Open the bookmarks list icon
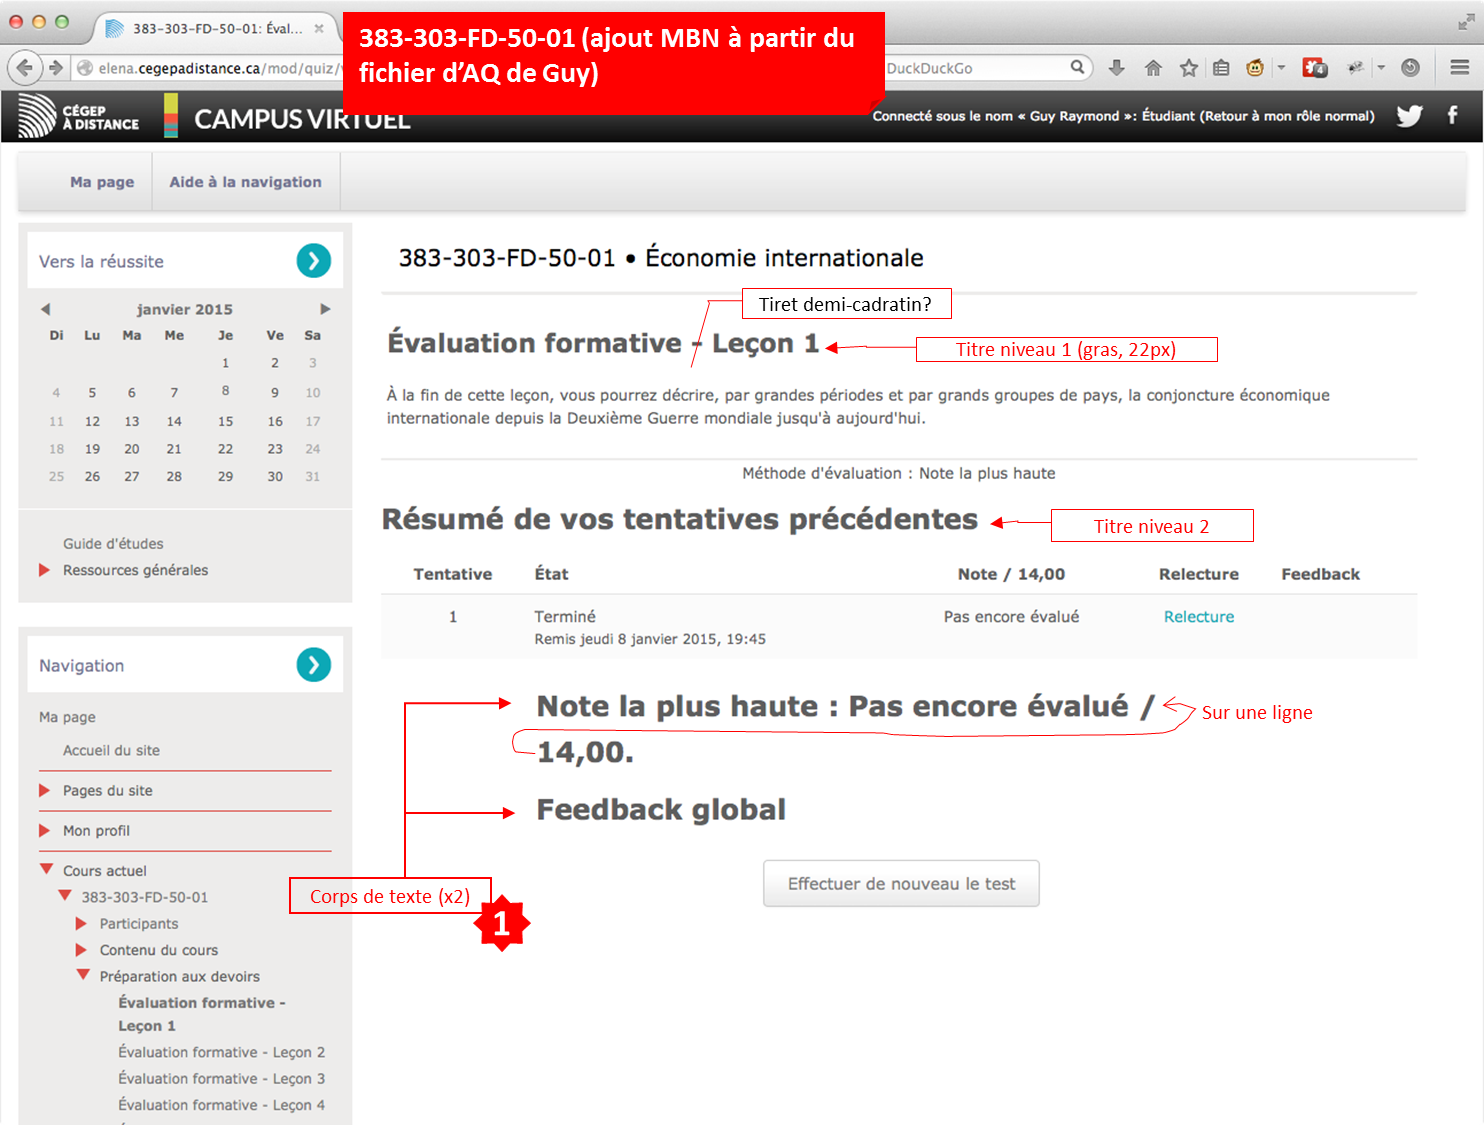Screen dimensions: 1484x1125 point(1221,68)
